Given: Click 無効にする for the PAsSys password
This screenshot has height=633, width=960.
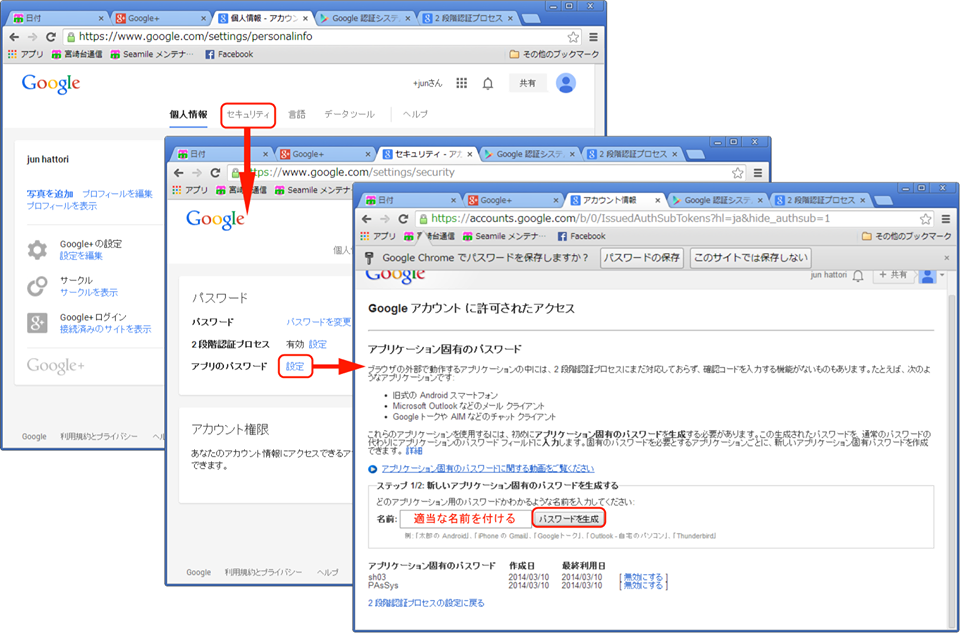Looking at the screenshot, I should [643, 586].
